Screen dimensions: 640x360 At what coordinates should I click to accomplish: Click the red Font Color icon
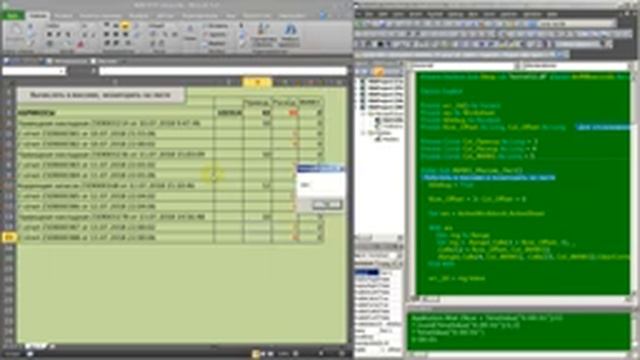(x=81, y=44)
